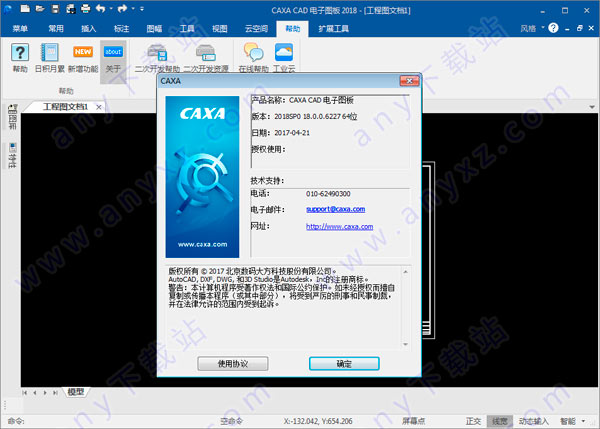This screenshot has height=429, width=600.
Task: Click the 使用协议 button
Action: (233, 364)
